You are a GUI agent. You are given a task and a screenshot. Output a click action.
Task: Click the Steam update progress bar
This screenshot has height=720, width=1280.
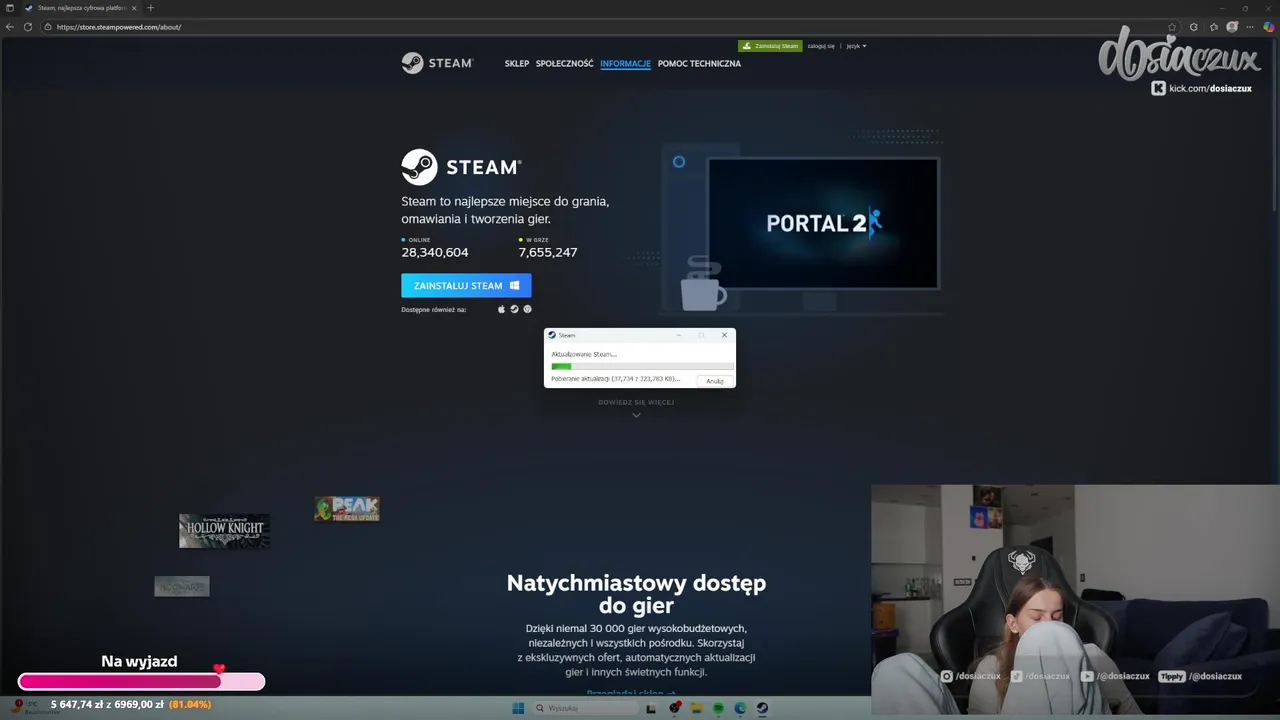(641, 366)
